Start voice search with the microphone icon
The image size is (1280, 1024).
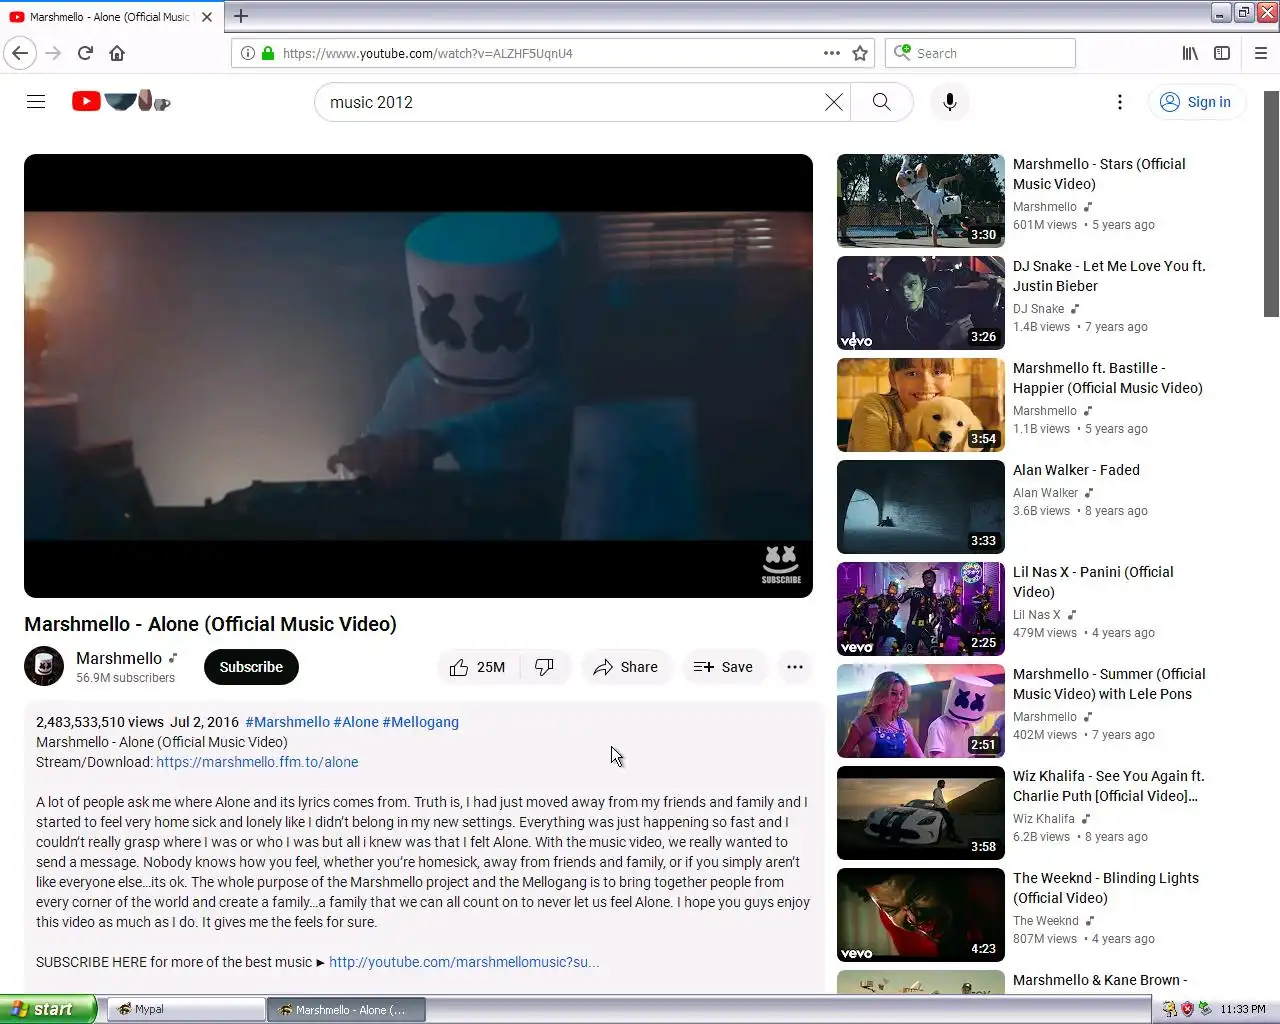point(950,102)
